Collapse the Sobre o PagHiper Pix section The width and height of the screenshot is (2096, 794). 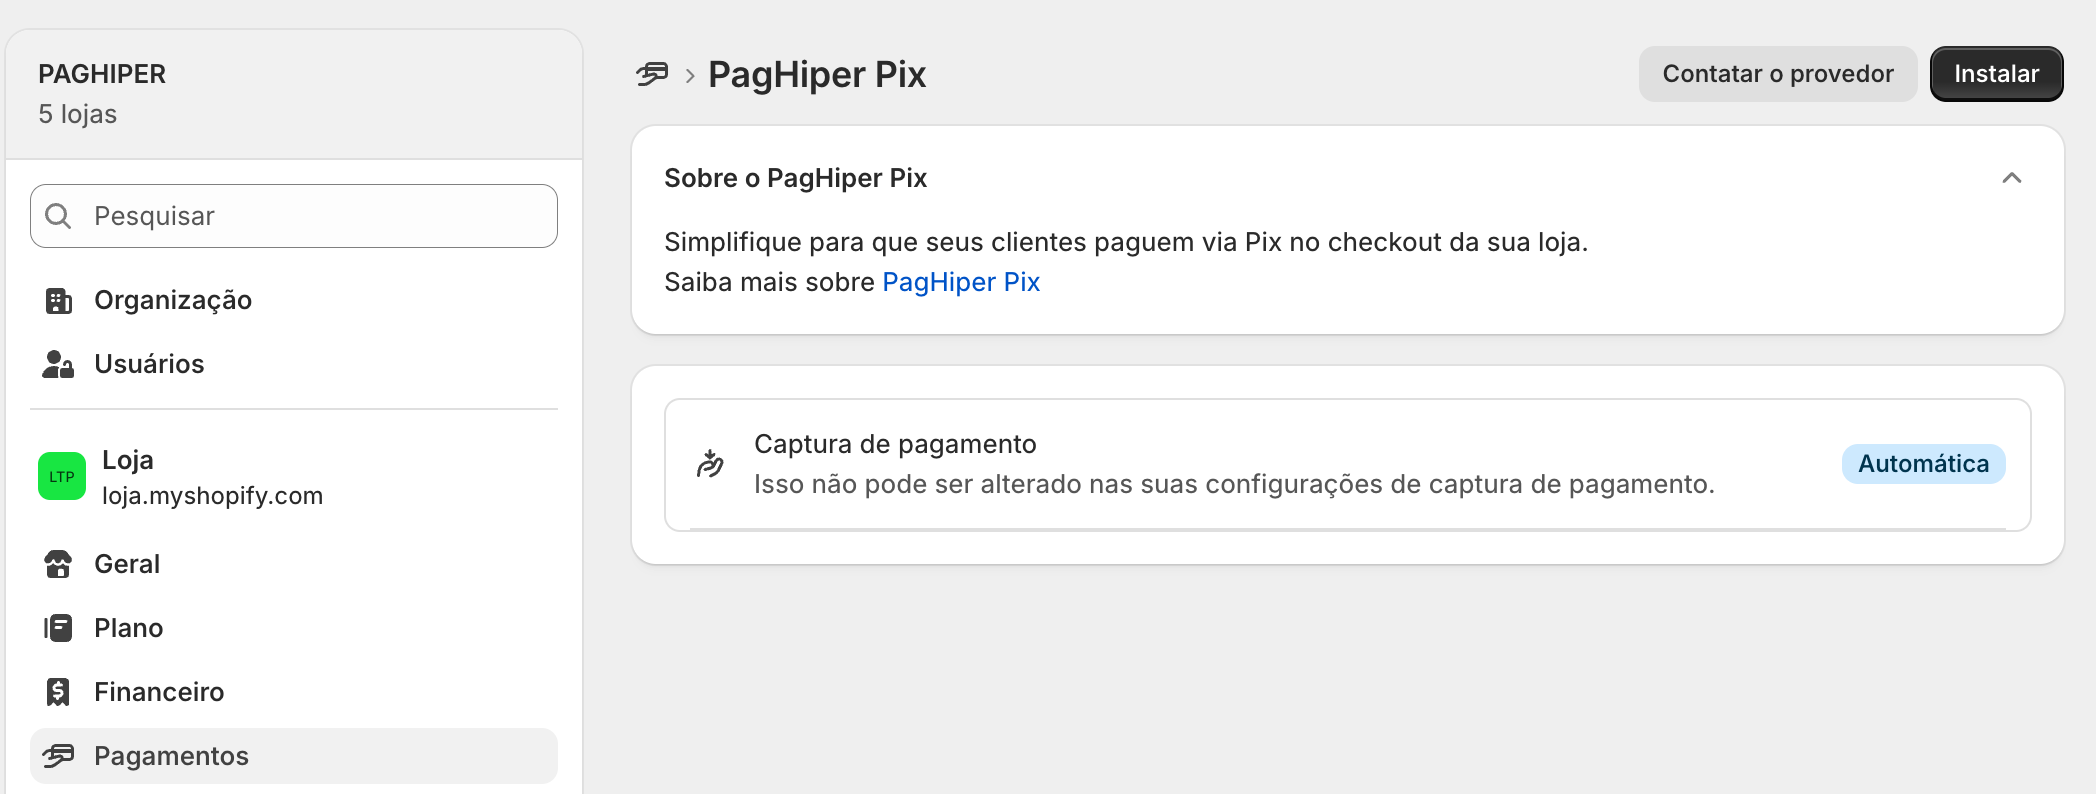click(2012, 178)
